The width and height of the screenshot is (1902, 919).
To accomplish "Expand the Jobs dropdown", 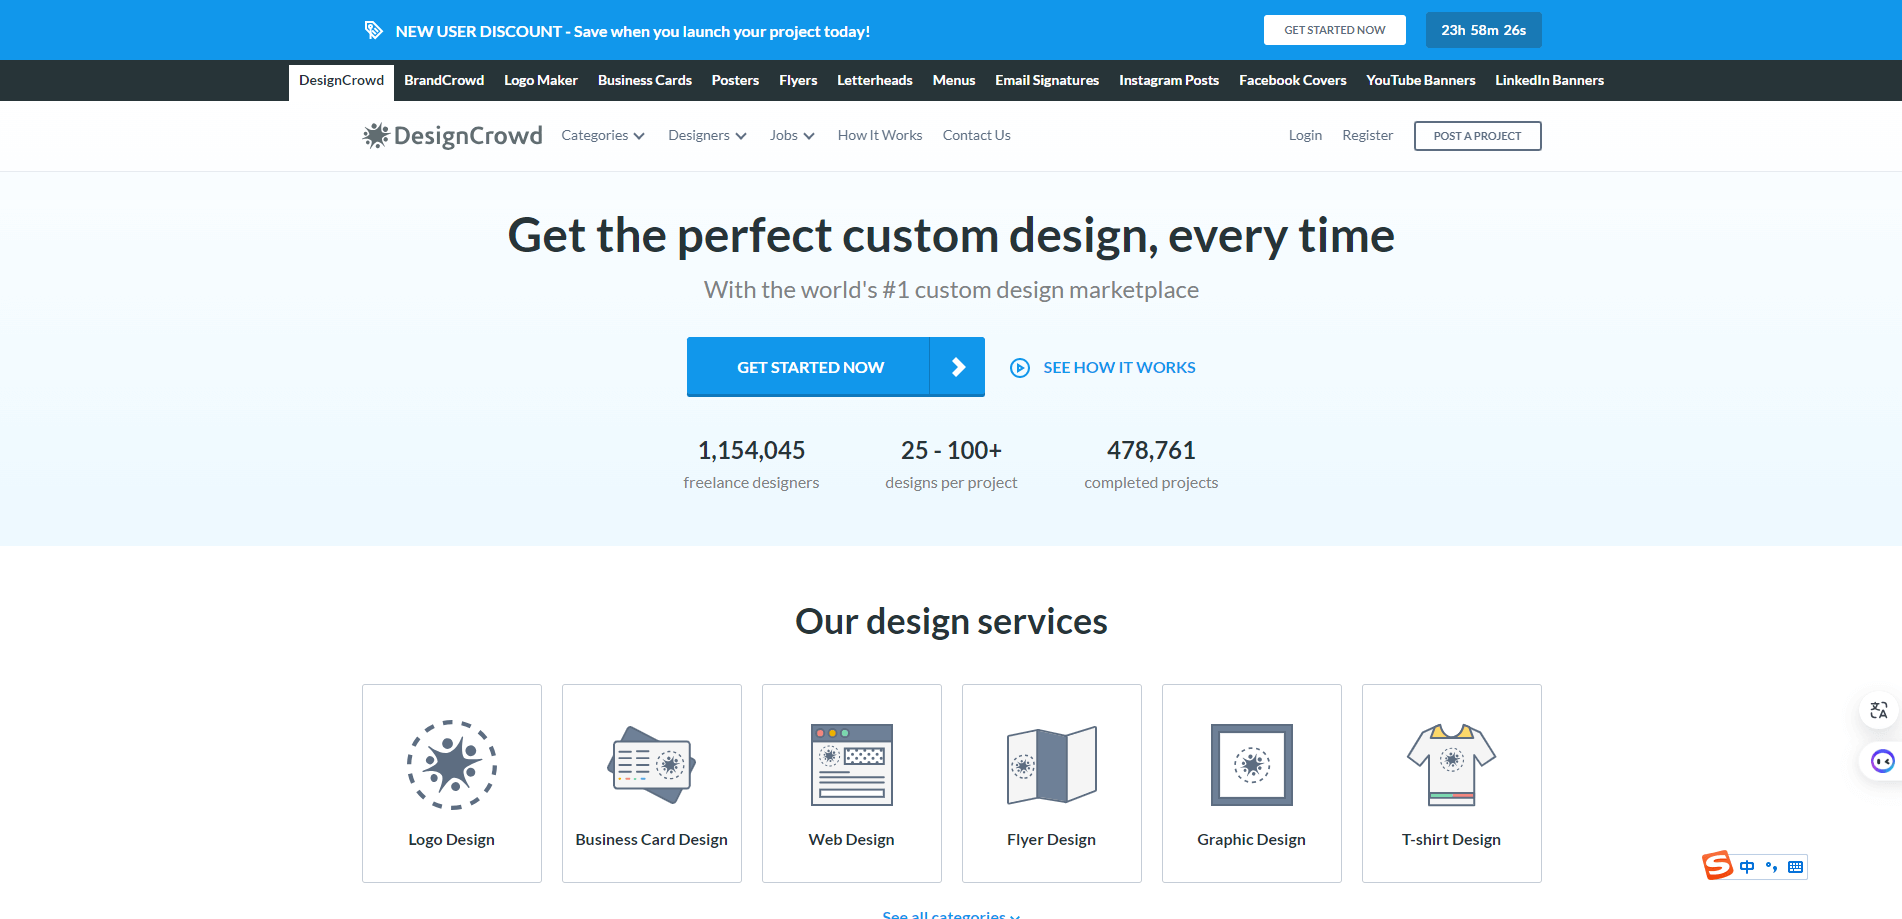I will coord(792,136).
